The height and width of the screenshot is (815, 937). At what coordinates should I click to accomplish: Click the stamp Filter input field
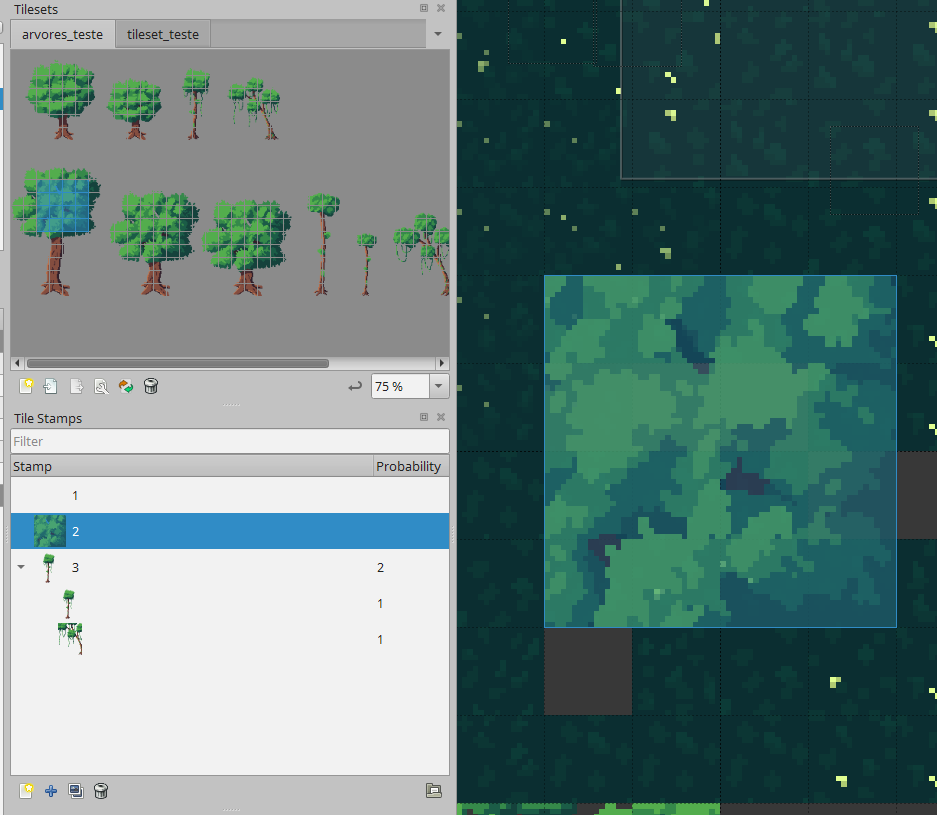click(229, 441)
